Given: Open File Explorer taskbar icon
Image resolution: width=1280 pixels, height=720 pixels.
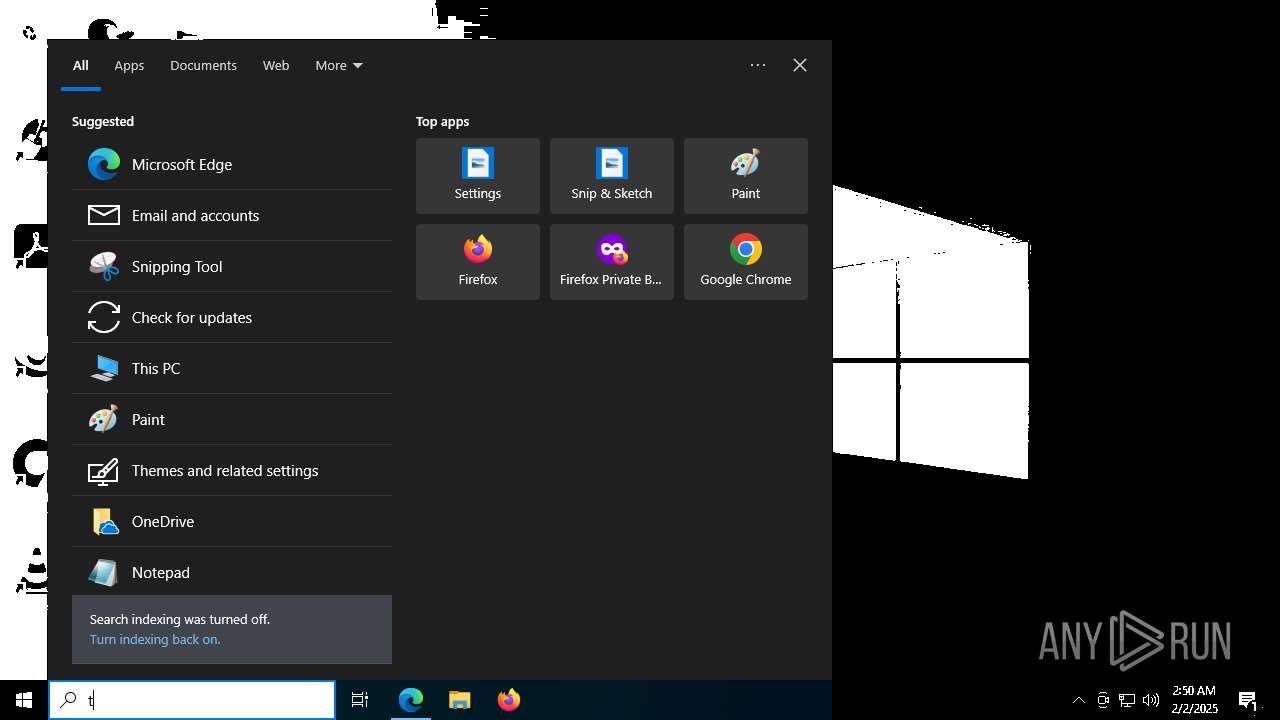Looking at the screenshot, I should (460, 700).
